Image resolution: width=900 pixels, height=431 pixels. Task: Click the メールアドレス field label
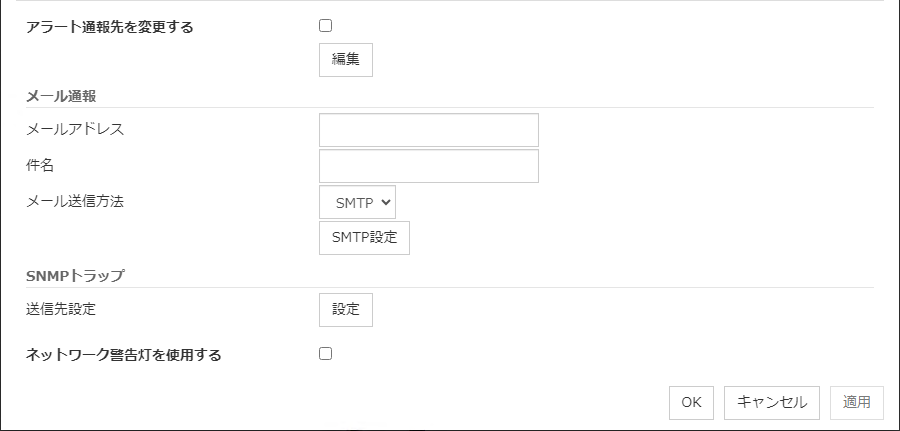click(x=76, y=128)
